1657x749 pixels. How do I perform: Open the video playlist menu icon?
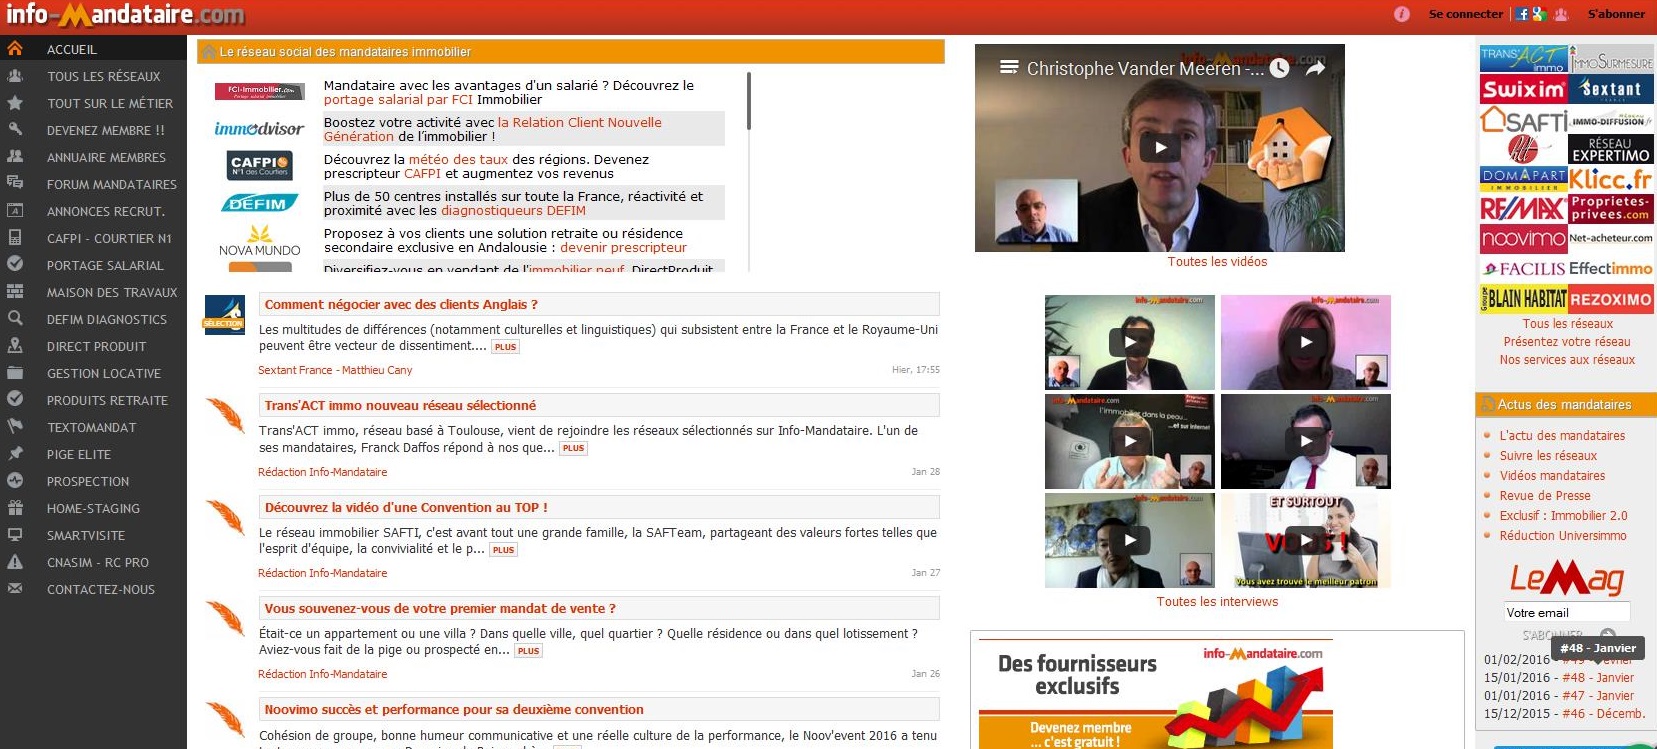(x=1009, y=68)
